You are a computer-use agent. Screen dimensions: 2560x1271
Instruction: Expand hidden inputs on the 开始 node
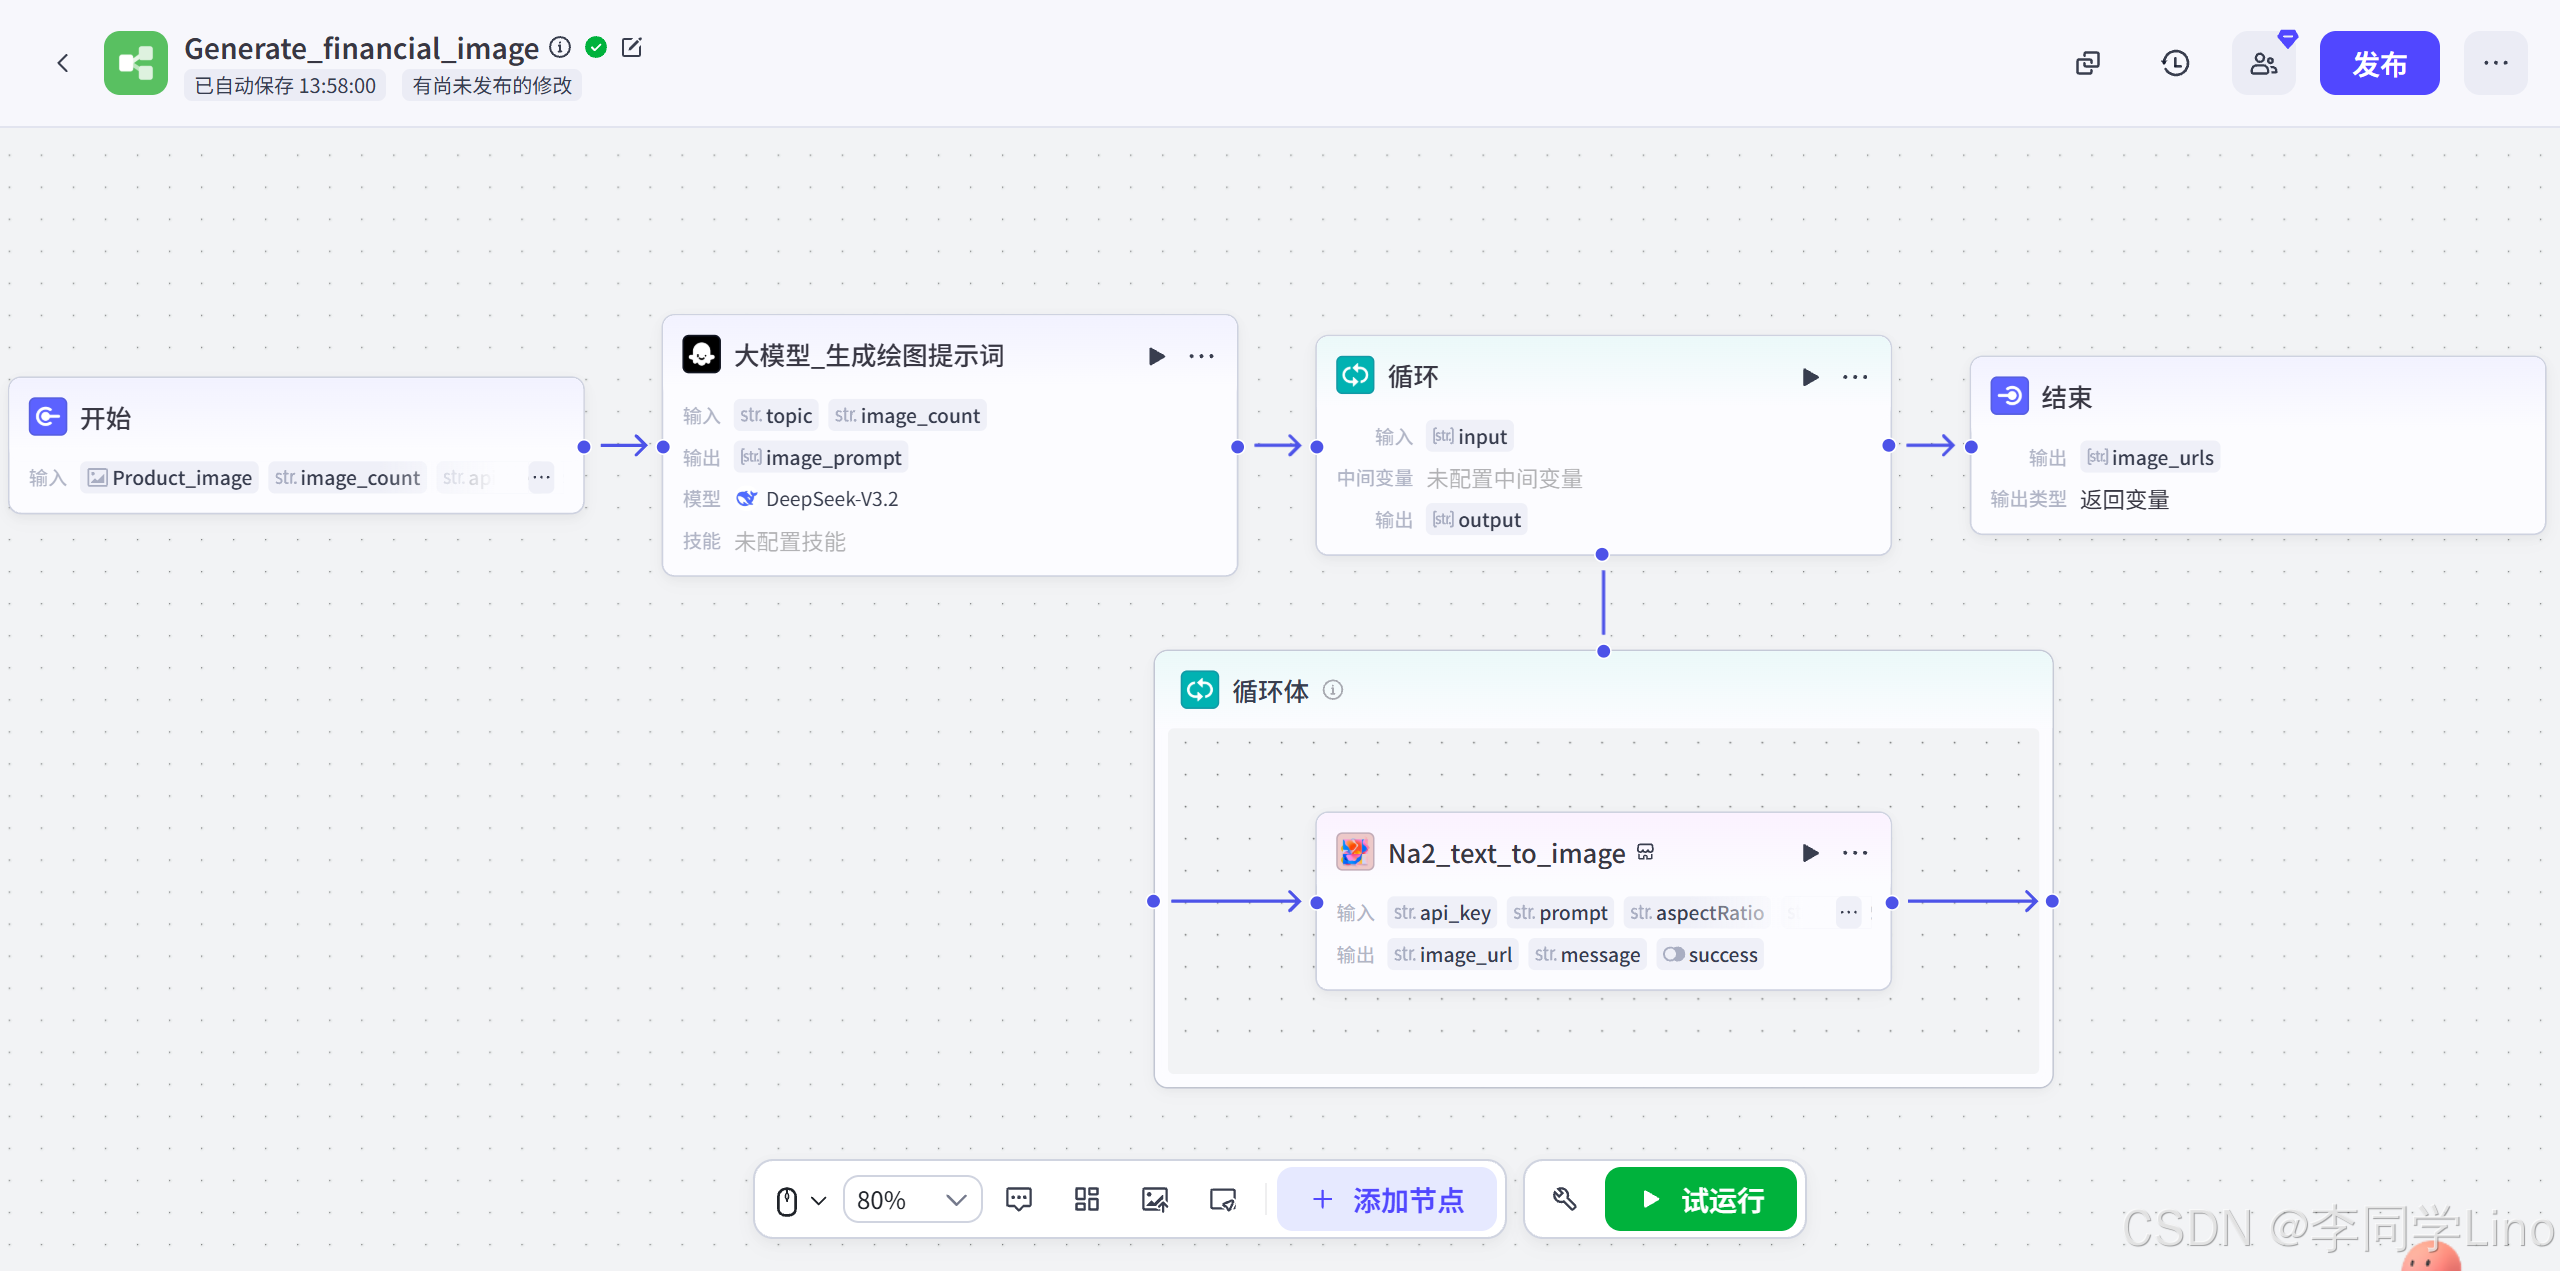click(541, 477)
